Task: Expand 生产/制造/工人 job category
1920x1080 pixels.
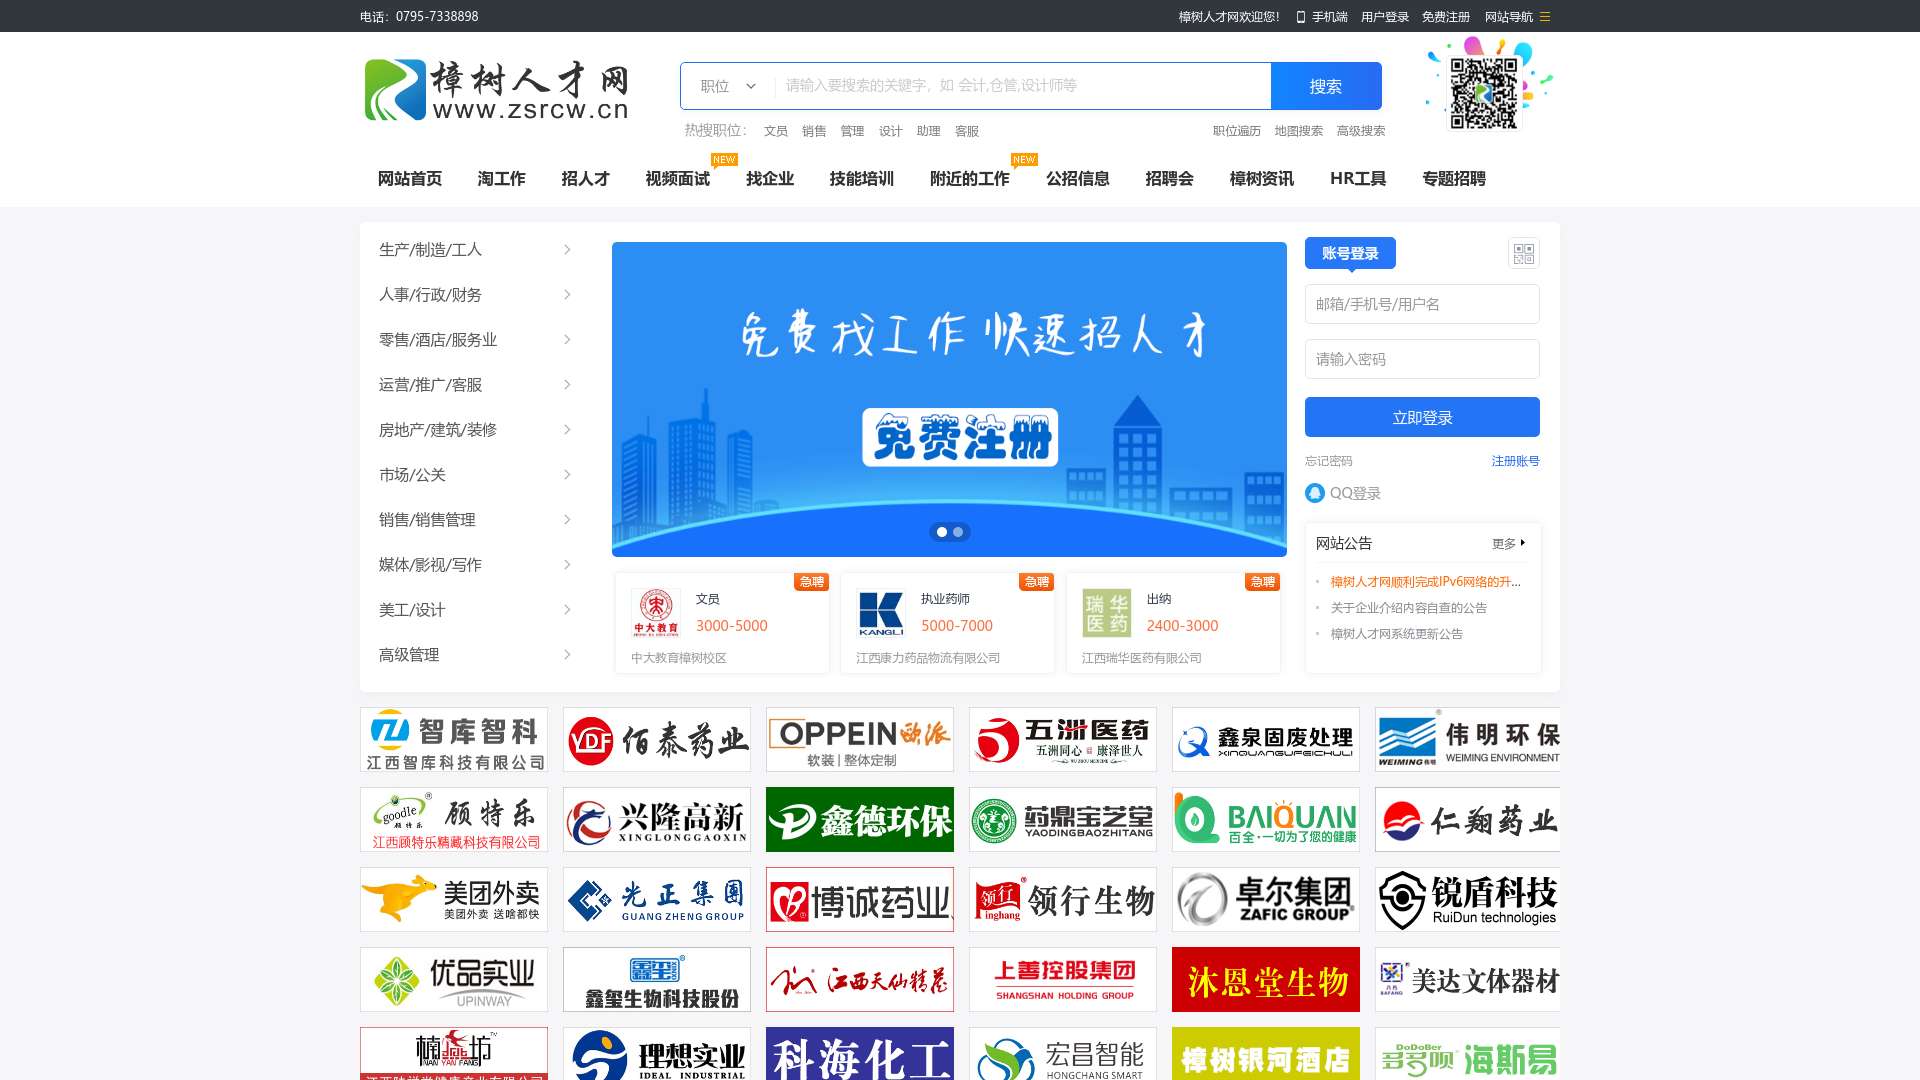Action: pyautogui.click(x=475, y=250)
